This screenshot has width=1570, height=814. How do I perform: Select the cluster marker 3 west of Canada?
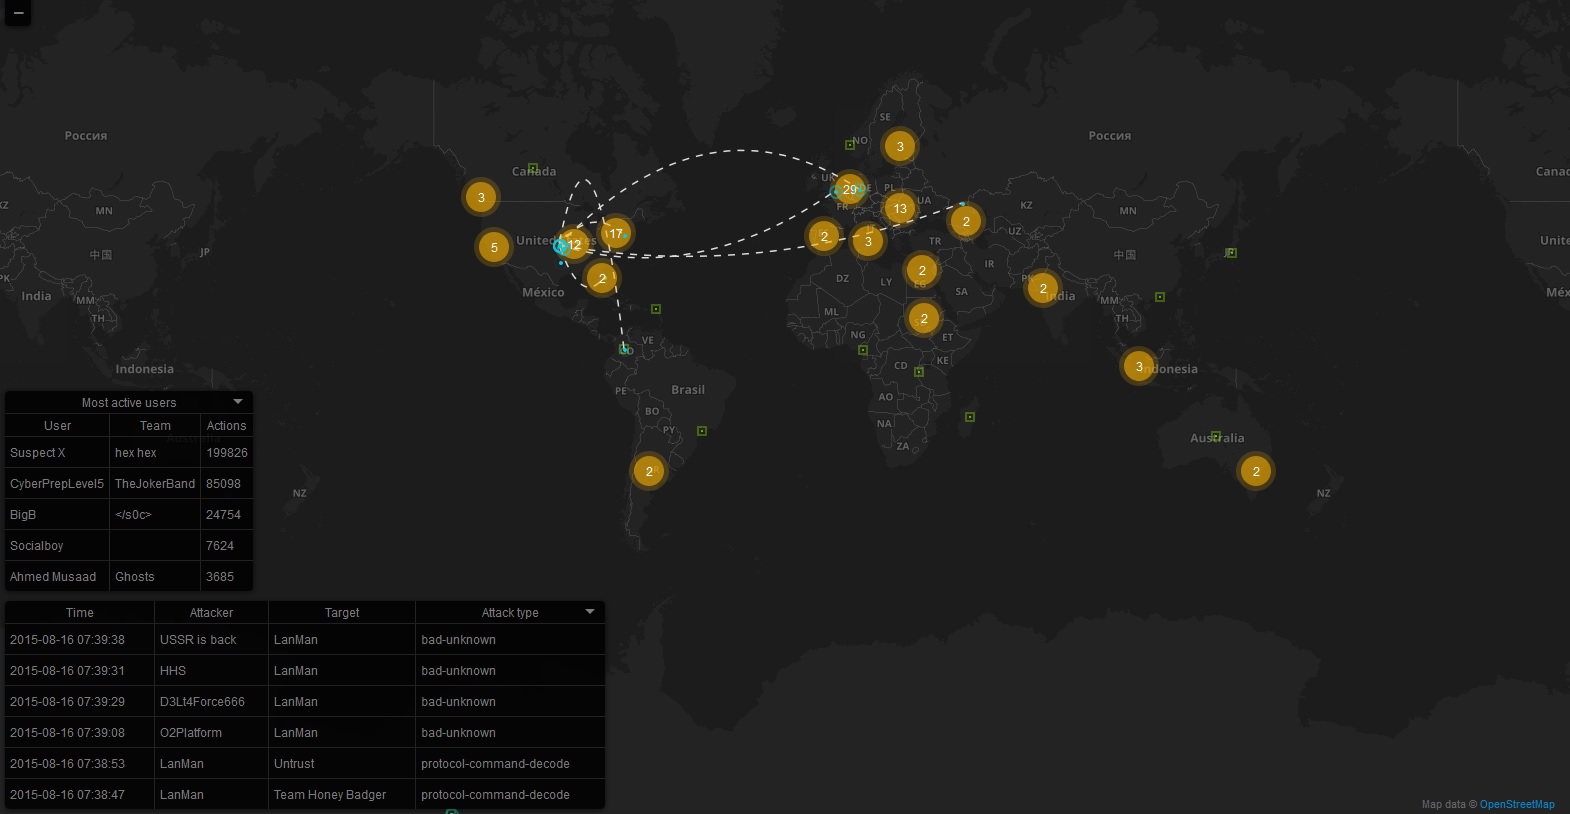481,197
